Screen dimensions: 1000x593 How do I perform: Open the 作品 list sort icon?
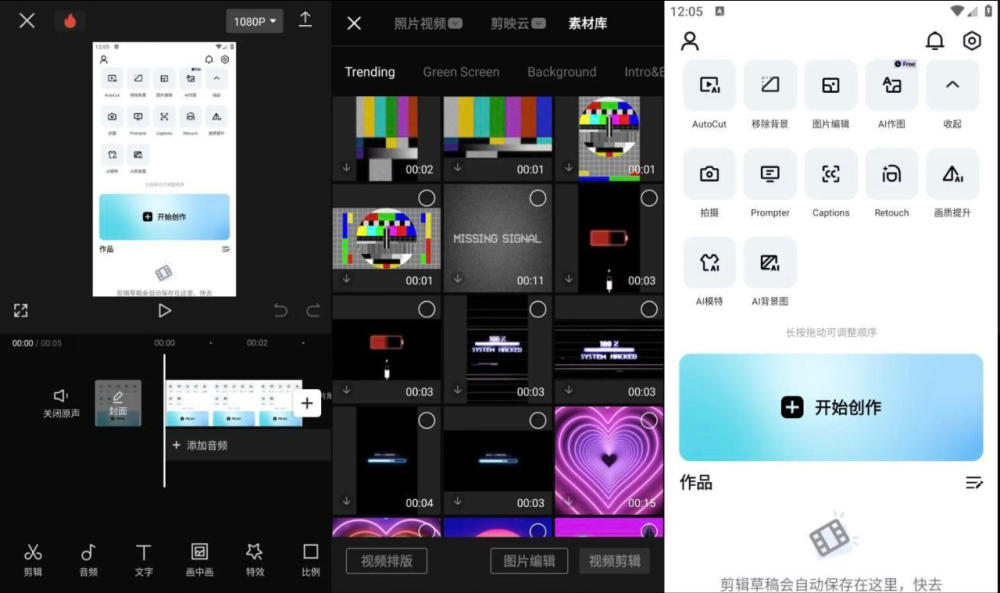tap(973, 483)
